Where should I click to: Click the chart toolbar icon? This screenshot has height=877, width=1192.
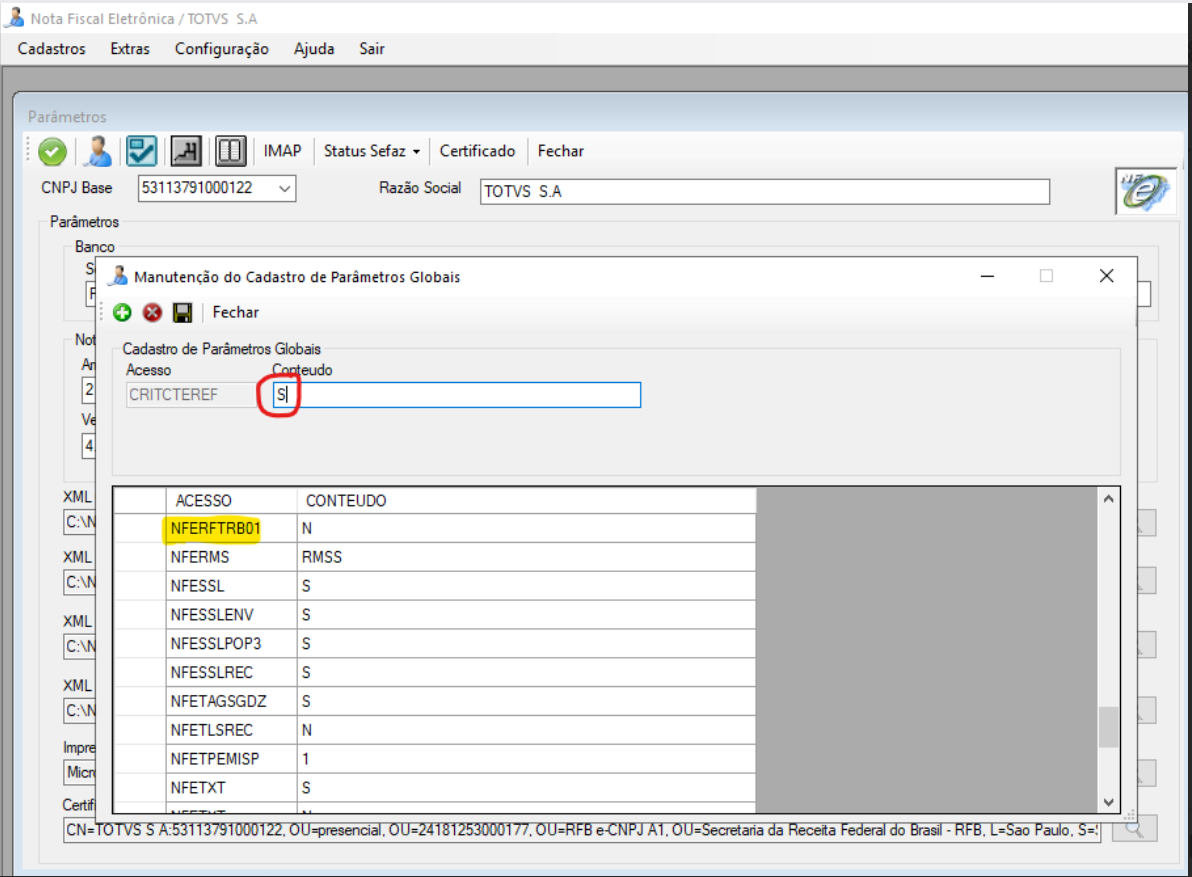186,151
